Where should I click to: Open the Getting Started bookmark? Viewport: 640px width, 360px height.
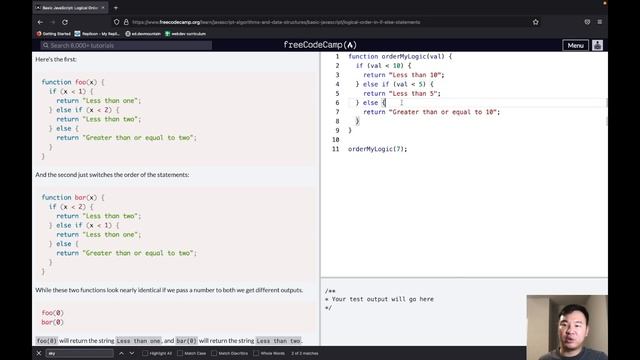click(53, 34)
